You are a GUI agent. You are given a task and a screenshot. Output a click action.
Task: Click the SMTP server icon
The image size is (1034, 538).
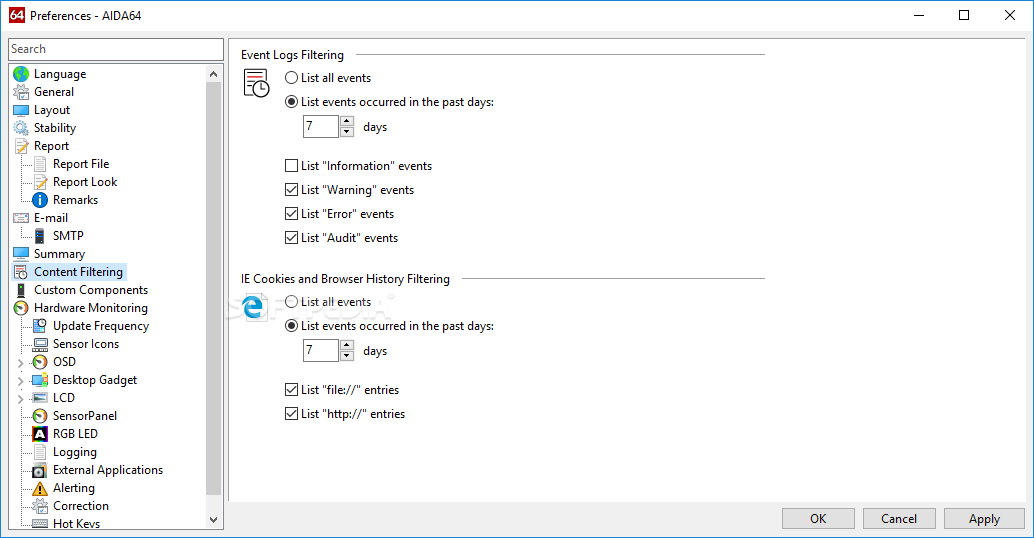pyautogui.click(x=40, y=236)
